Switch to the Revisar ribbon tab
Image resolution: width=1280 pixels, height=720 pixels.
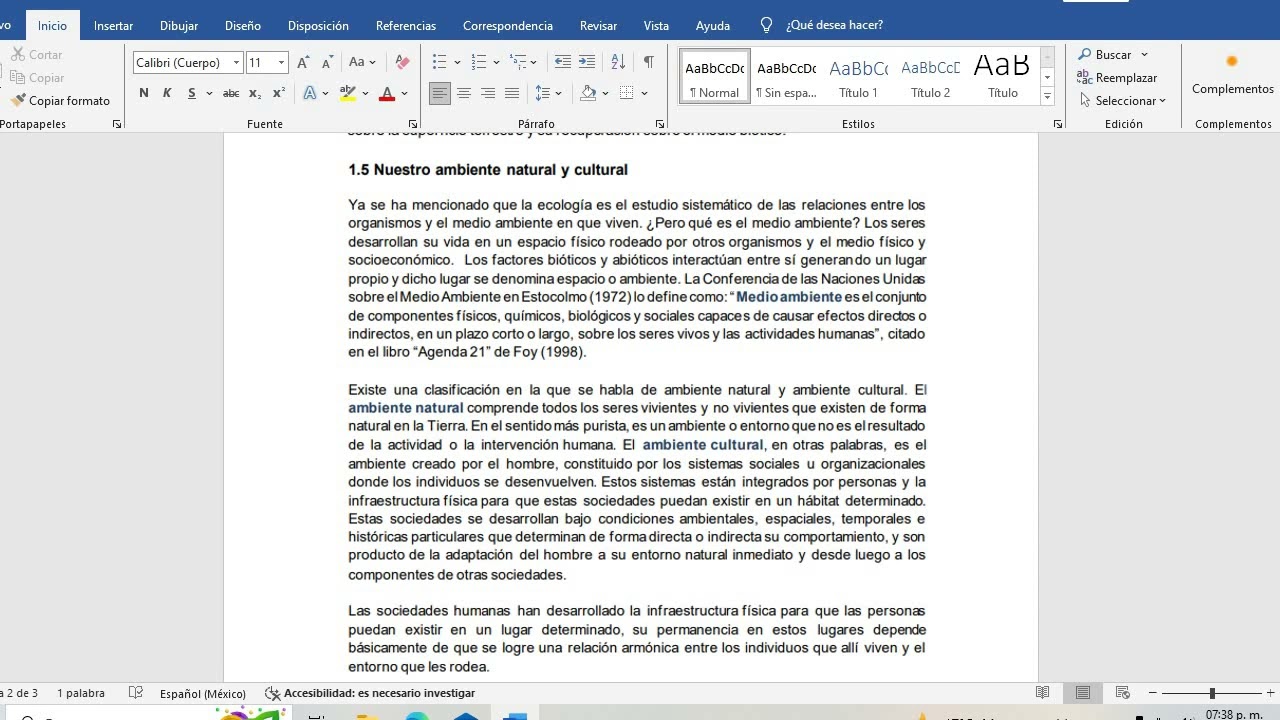(598, 25)
